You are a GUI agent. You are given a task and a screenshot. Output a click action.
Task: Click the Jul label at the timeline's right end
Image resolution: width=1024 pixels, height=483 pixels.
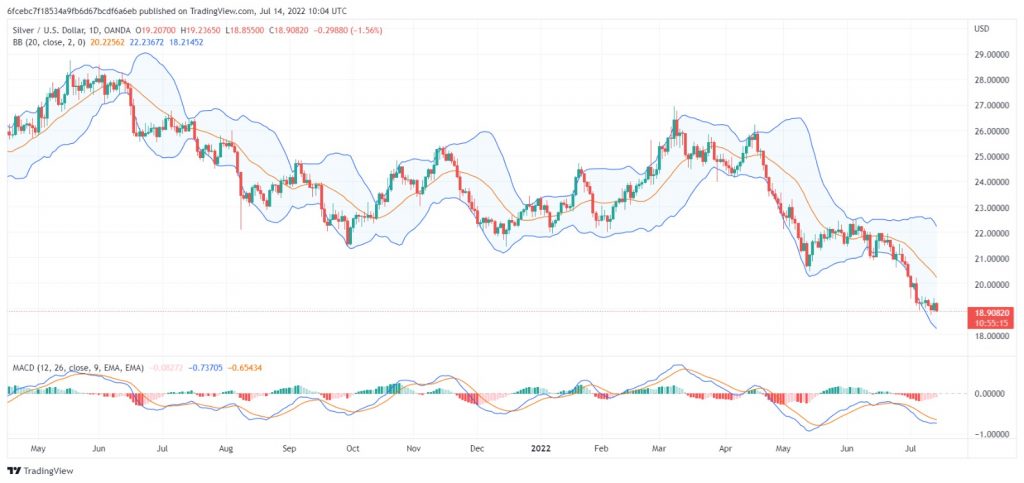pos(912,451)
